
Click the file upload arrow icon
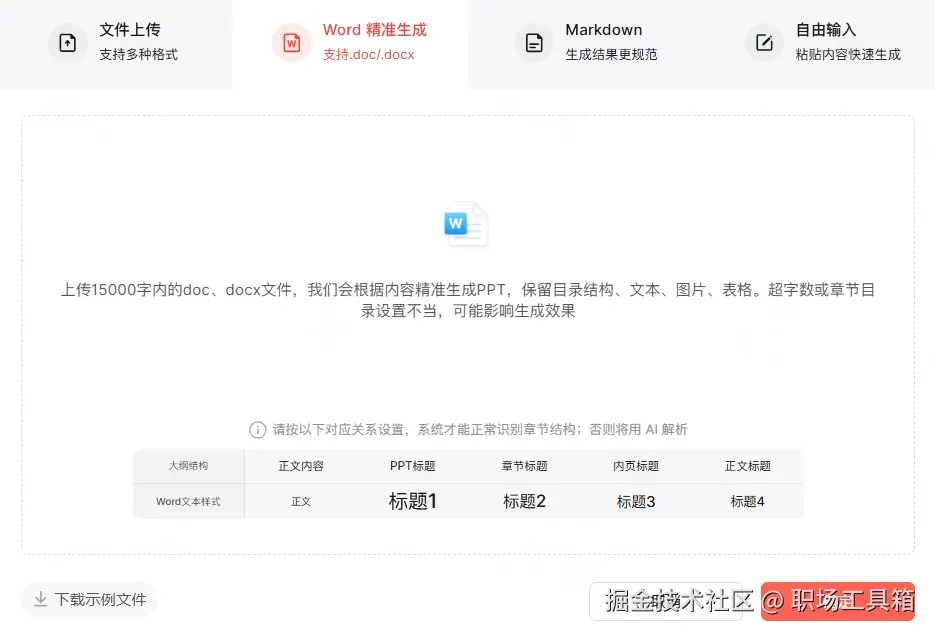[67, 42]
